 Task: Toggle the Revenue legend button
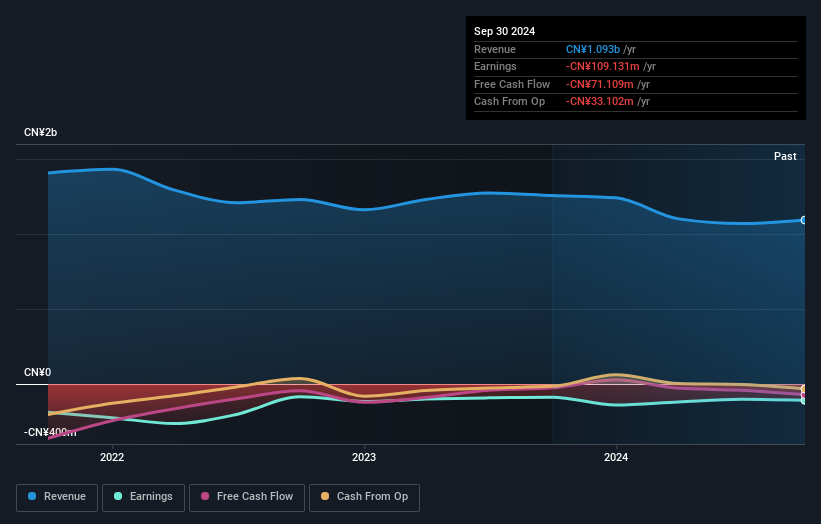pos(57,497)
